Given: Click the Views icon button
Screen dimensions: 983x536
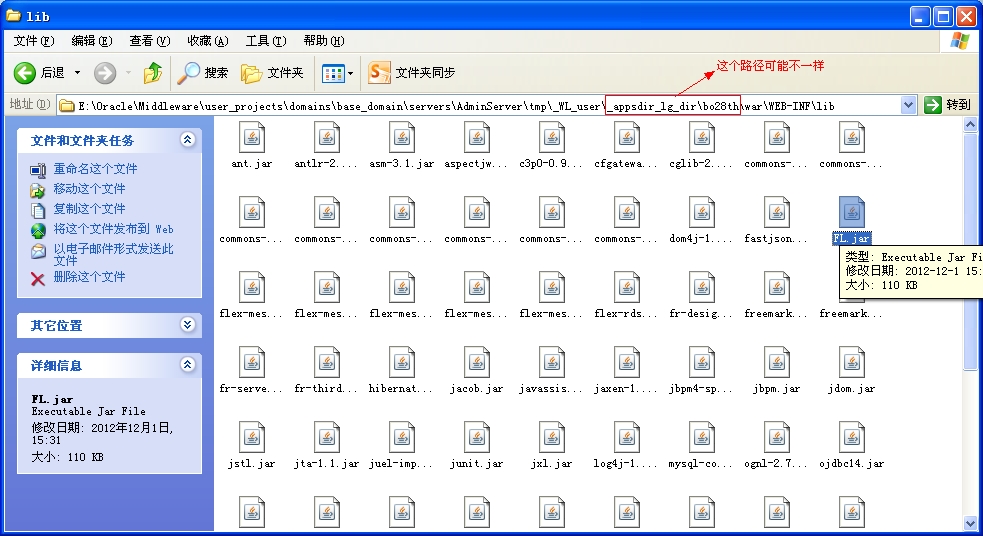Looking at the screenshot, I should 333,73.
